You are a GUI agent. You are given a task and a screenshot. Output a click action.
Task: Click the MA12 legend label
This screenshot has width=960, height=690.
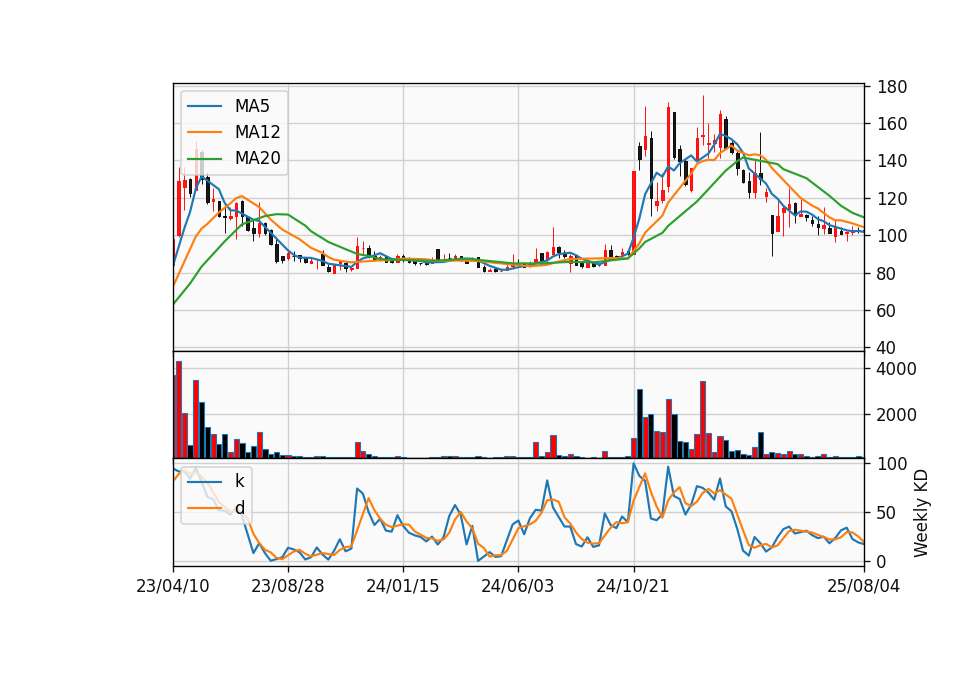[257, 132]
